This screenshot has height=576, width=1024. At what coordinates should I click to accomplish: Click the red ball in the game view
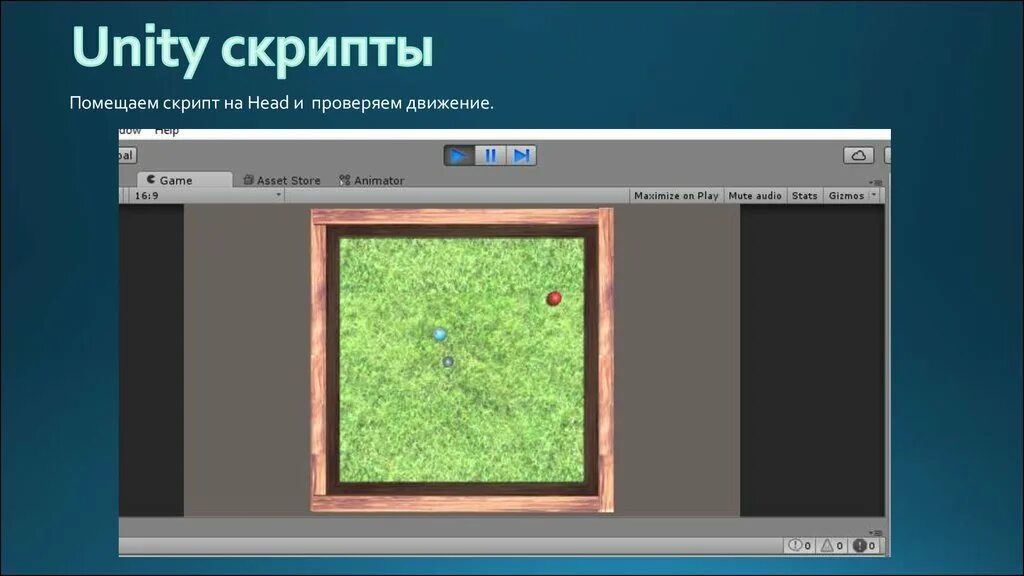click(x=554, y=298)
